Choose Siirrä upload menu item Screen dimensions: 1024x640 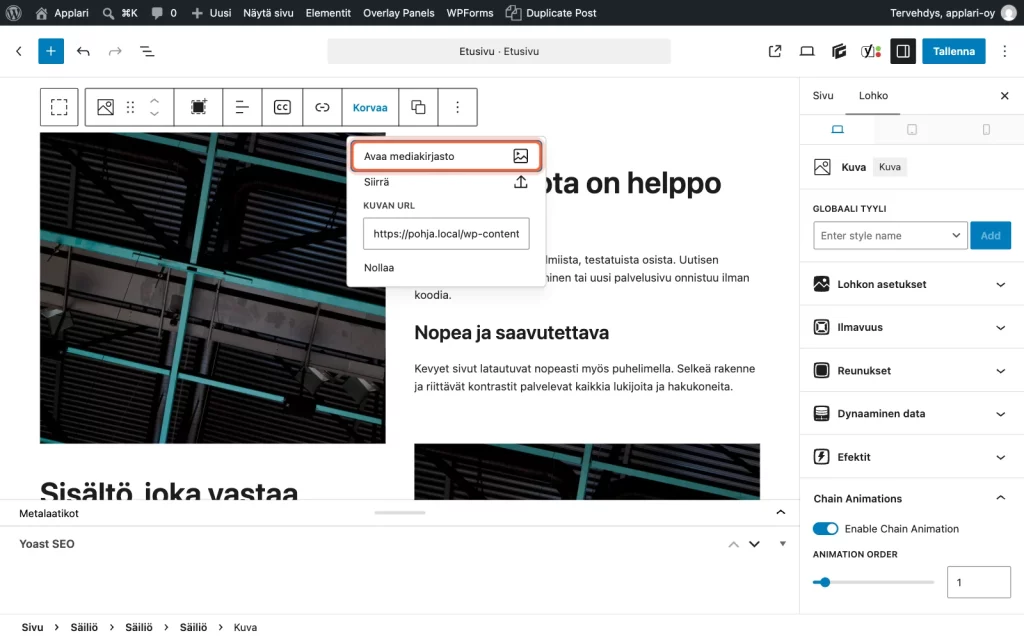point(446,182)
